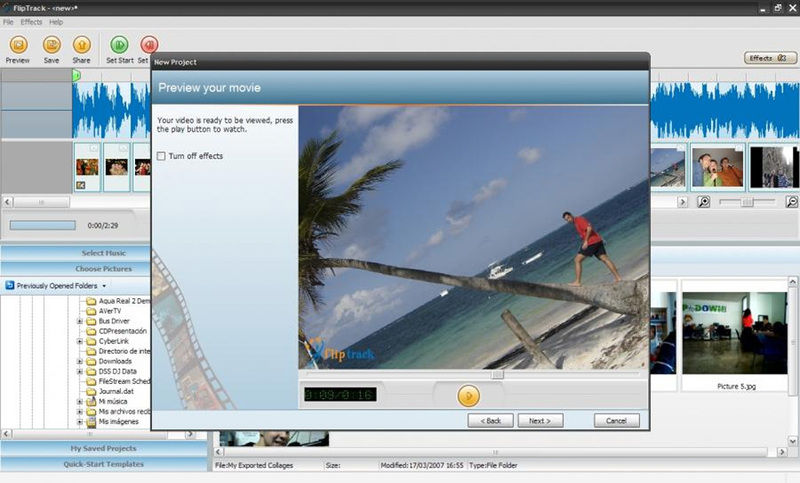The height and width of the screenshot is (483, 800).
Task: Click the CDPresentación folder icon
Action: 91,331
